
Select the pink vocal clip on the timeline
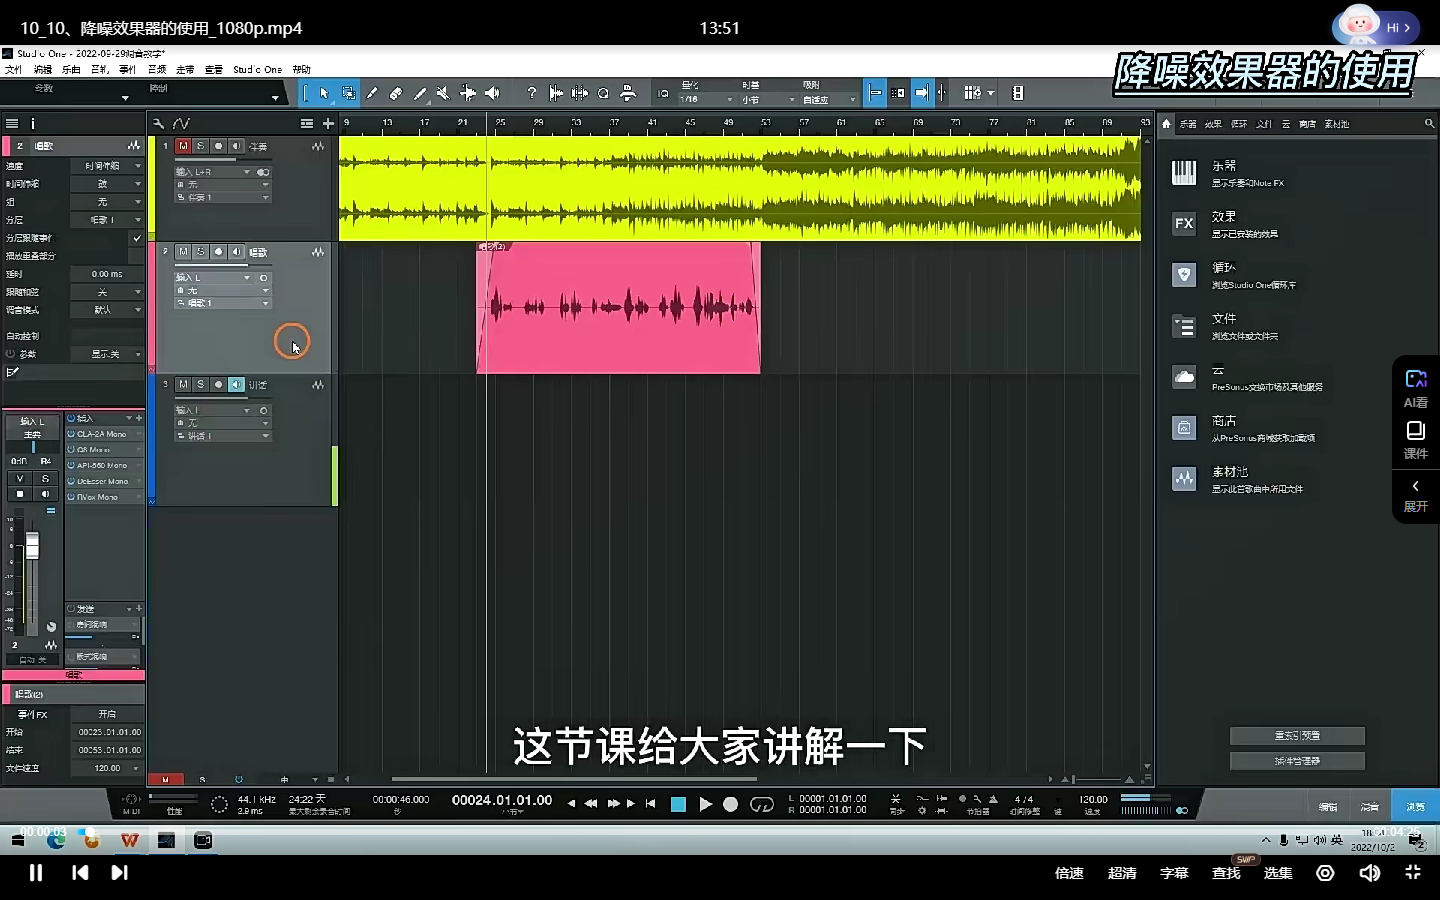(618, 310)
